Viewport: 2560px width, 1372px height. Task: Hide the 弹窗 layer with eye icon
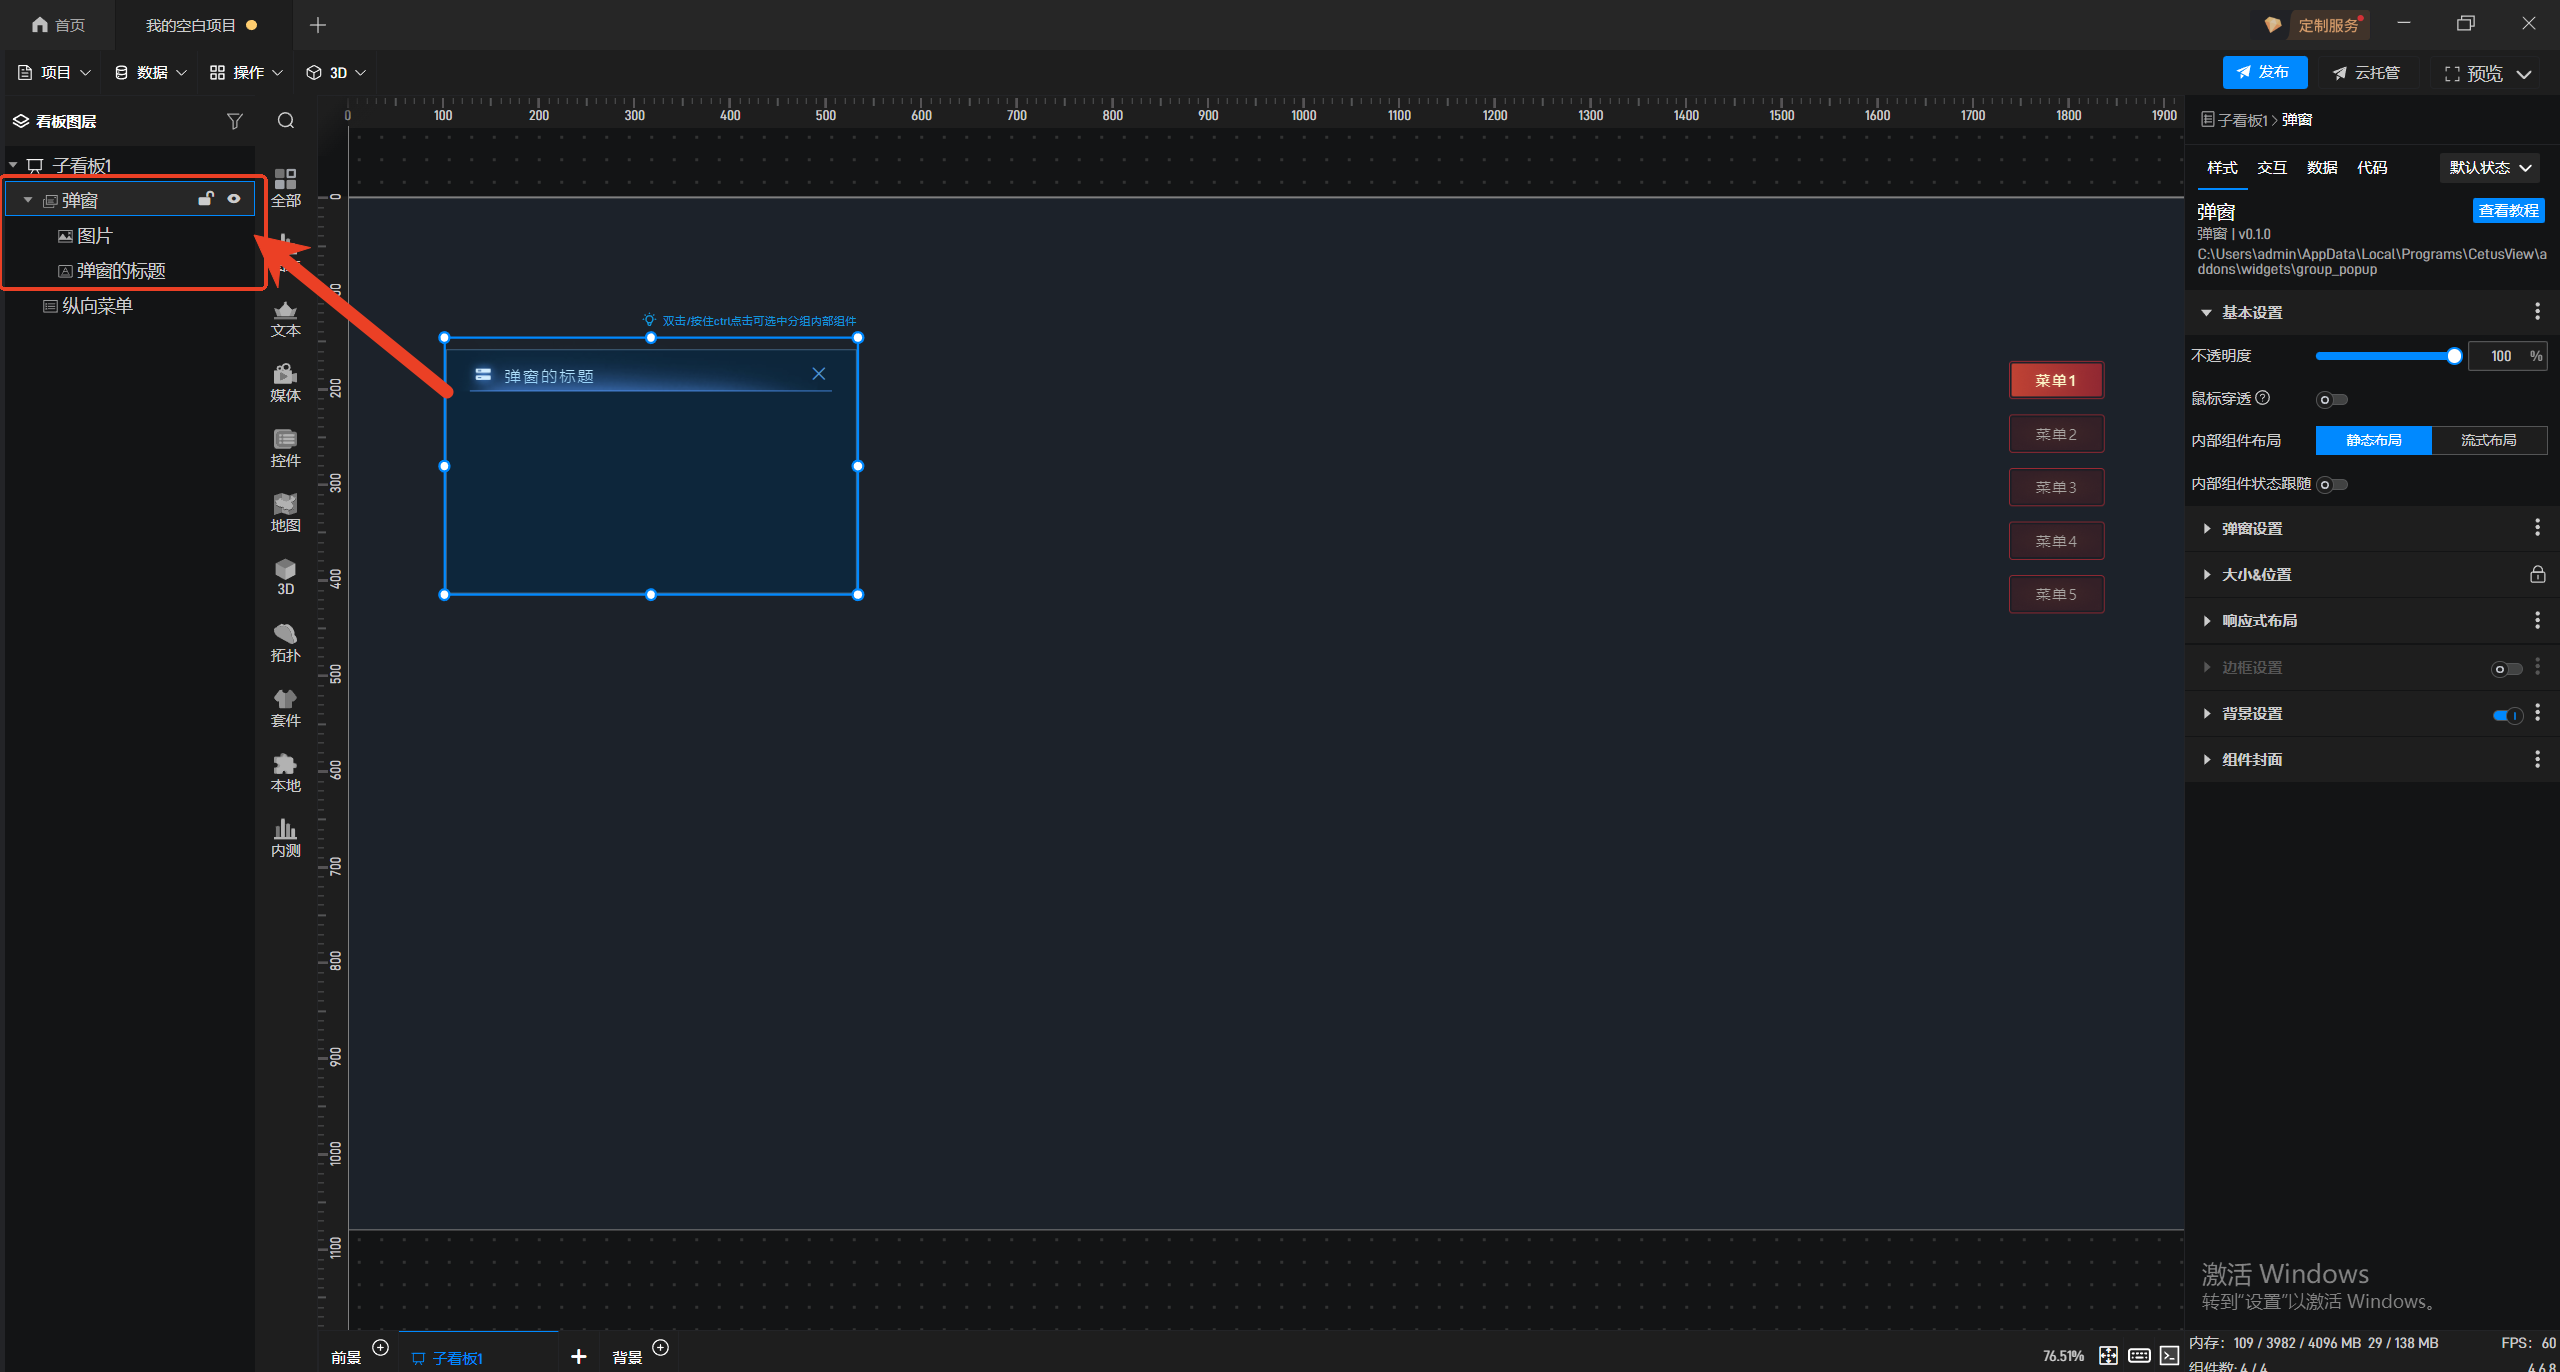(234, 199)
